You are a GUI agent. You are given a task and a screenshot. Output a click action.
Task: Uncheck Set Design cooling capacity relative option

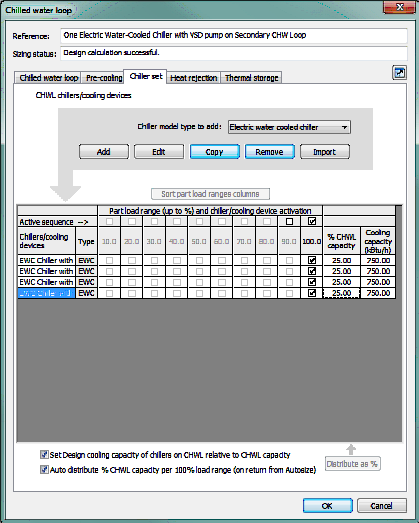[x=44, y=455]
